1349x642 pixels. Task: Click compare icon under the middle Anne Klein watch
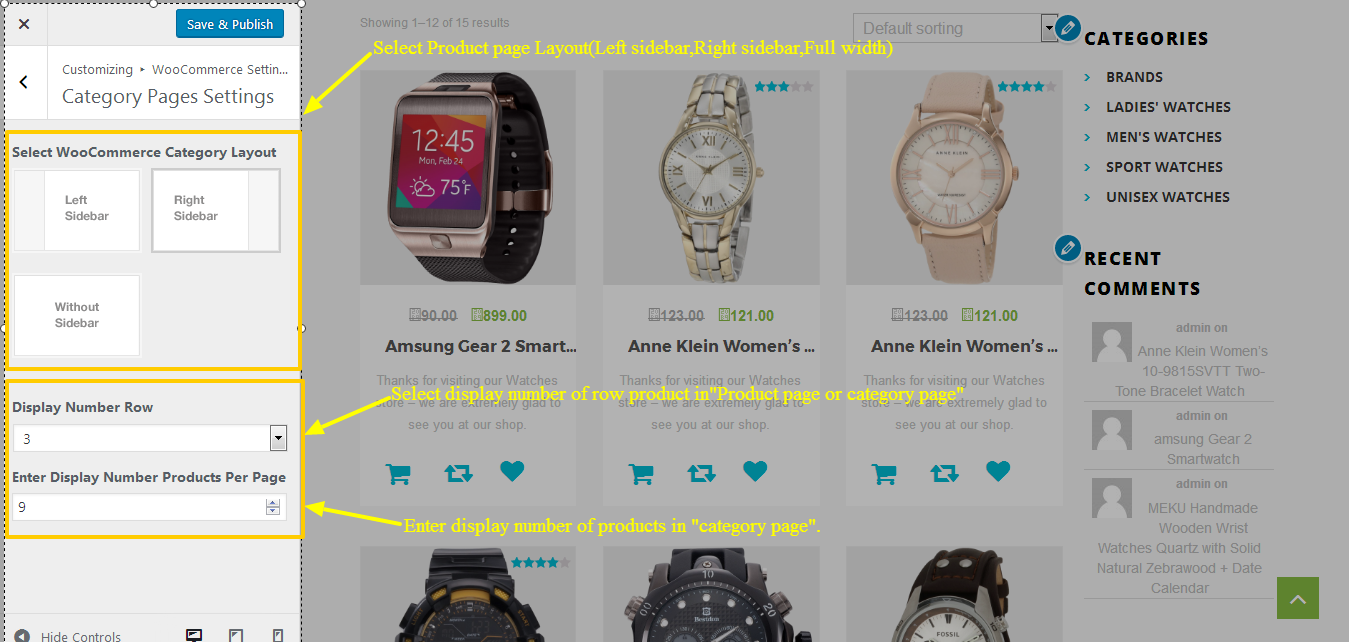click(701, 473)
